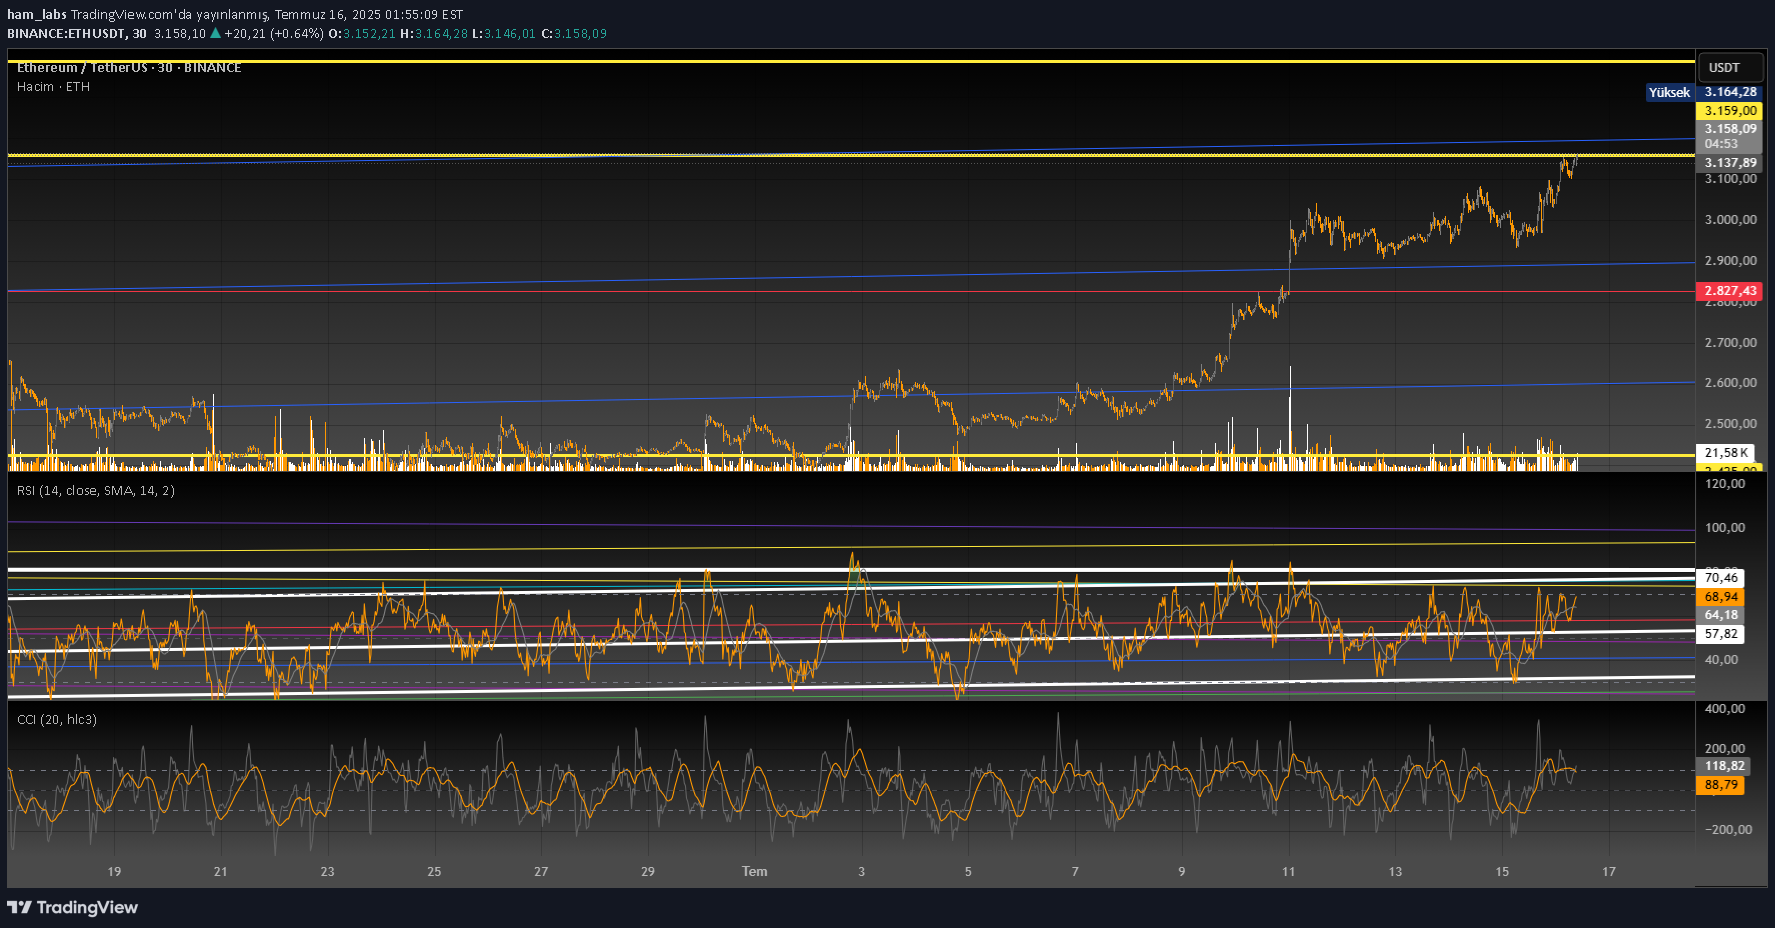Click the +20,21 (+0.64%) change value
1775x928 pixels.
[274, 34]
